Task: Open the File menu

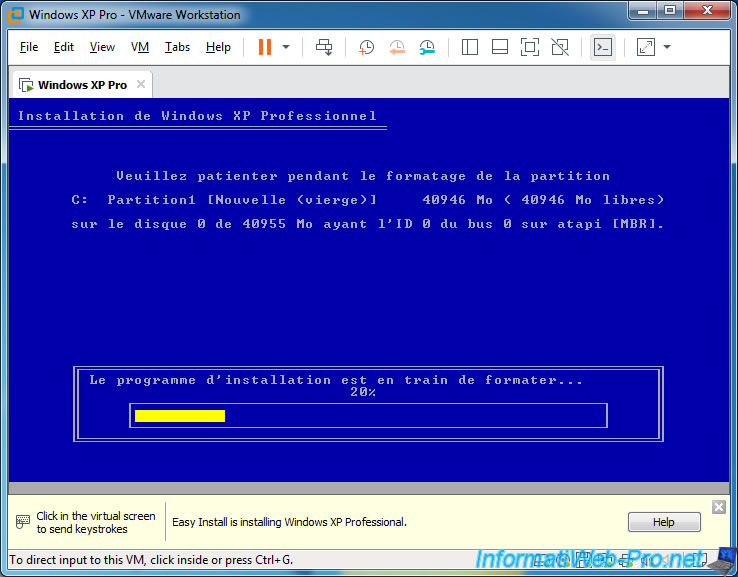Action: pyautogui.click(x=29, y=47)
